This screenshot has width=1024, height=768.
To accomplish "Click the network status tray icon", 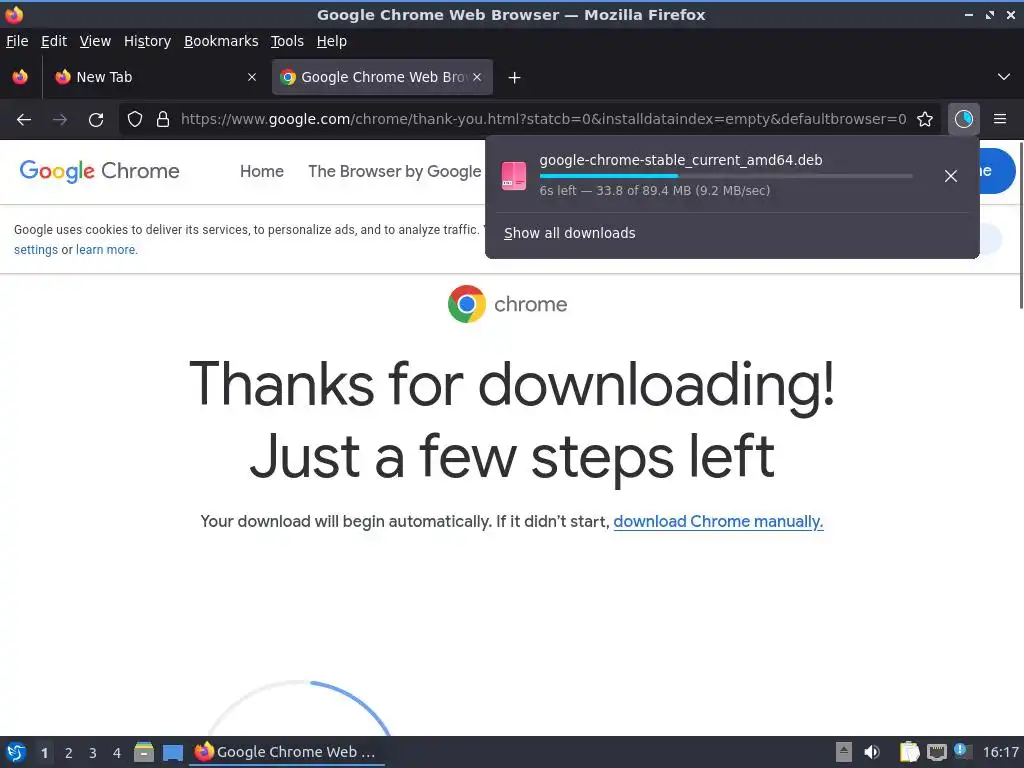I will click(x=936, y=752).
